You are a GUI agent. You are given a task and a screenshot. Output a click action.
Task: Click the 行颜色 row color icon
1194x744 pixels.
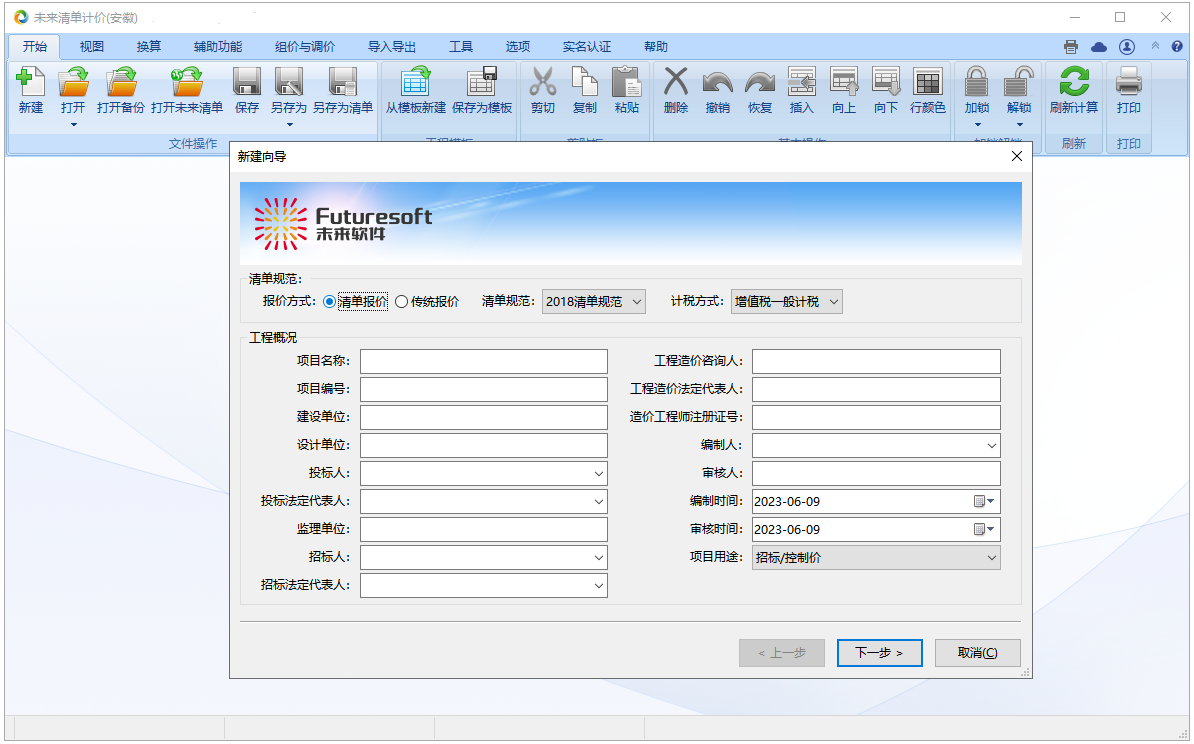click(x=927, y=82)
